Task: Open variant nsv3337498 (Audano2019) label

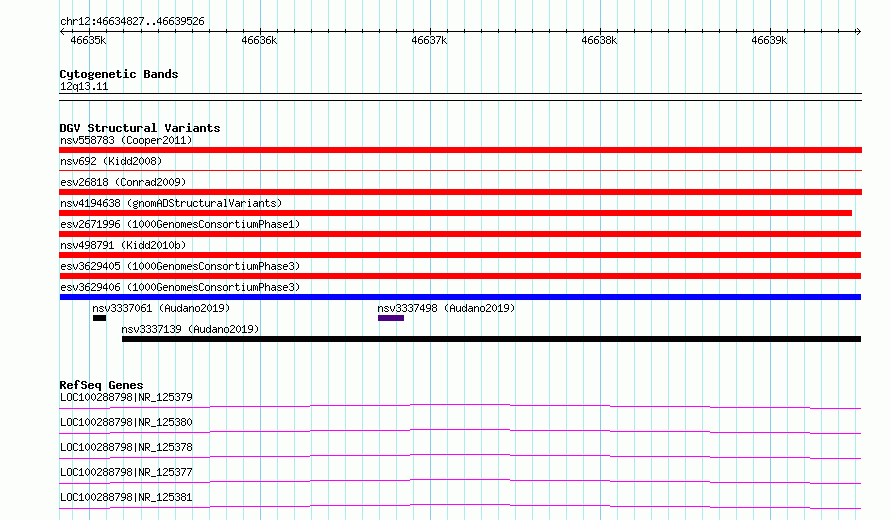Action: [446, 308]
